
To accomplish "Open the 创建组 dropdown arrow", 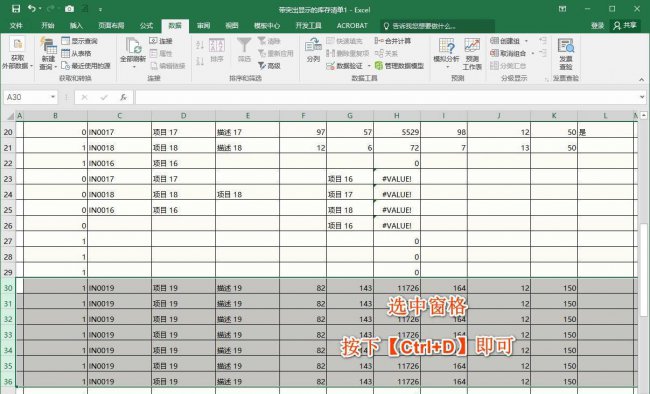I will click(x=526, y=41).
